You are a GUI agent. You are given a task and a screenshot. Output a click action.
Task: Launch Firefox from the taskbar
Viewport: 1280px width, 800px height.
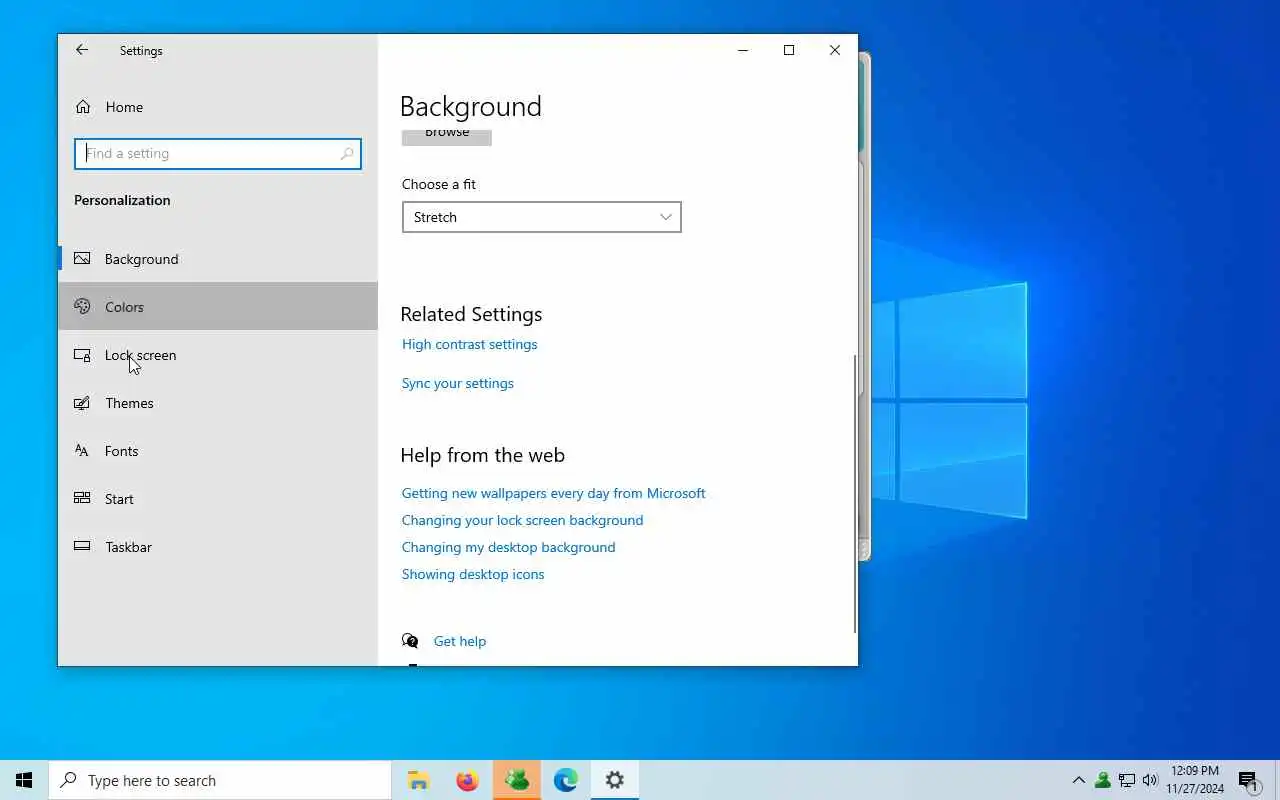click(x=467, y=780)
